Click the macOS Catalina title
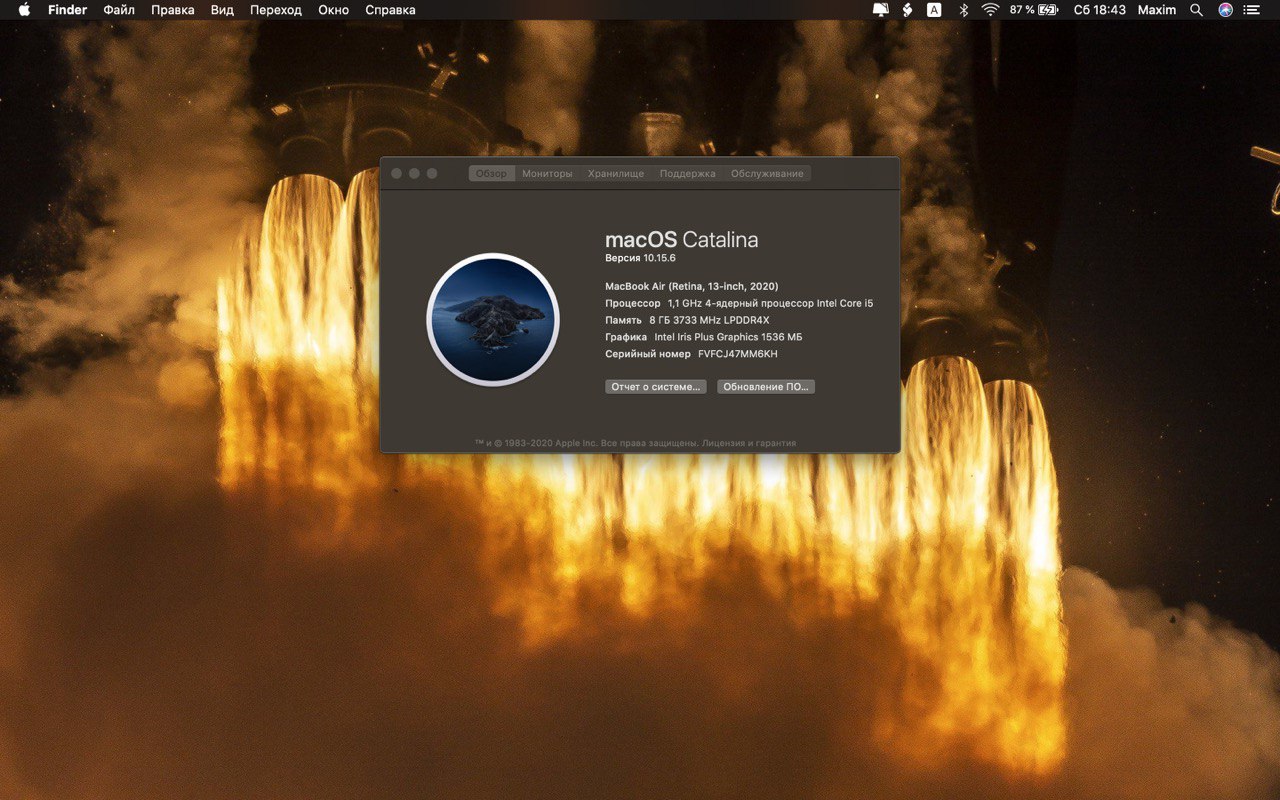This screenshot has height=800, width=1280. [682, 239]
